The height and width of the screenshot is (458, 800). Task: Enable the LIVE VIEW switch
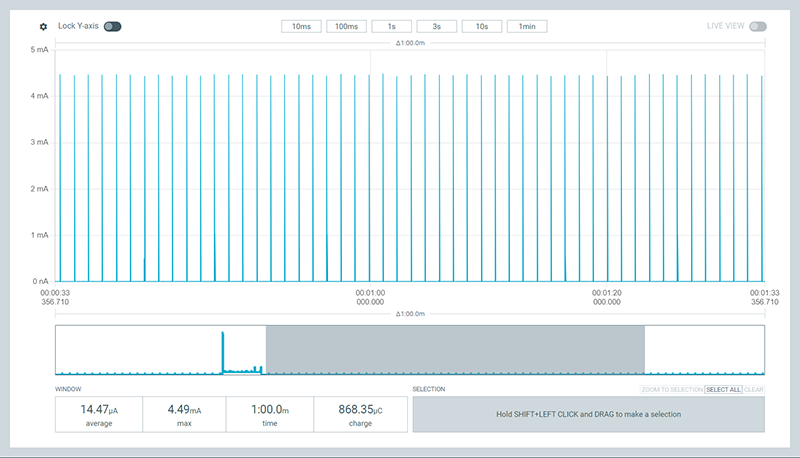click(x=758, y=27)
